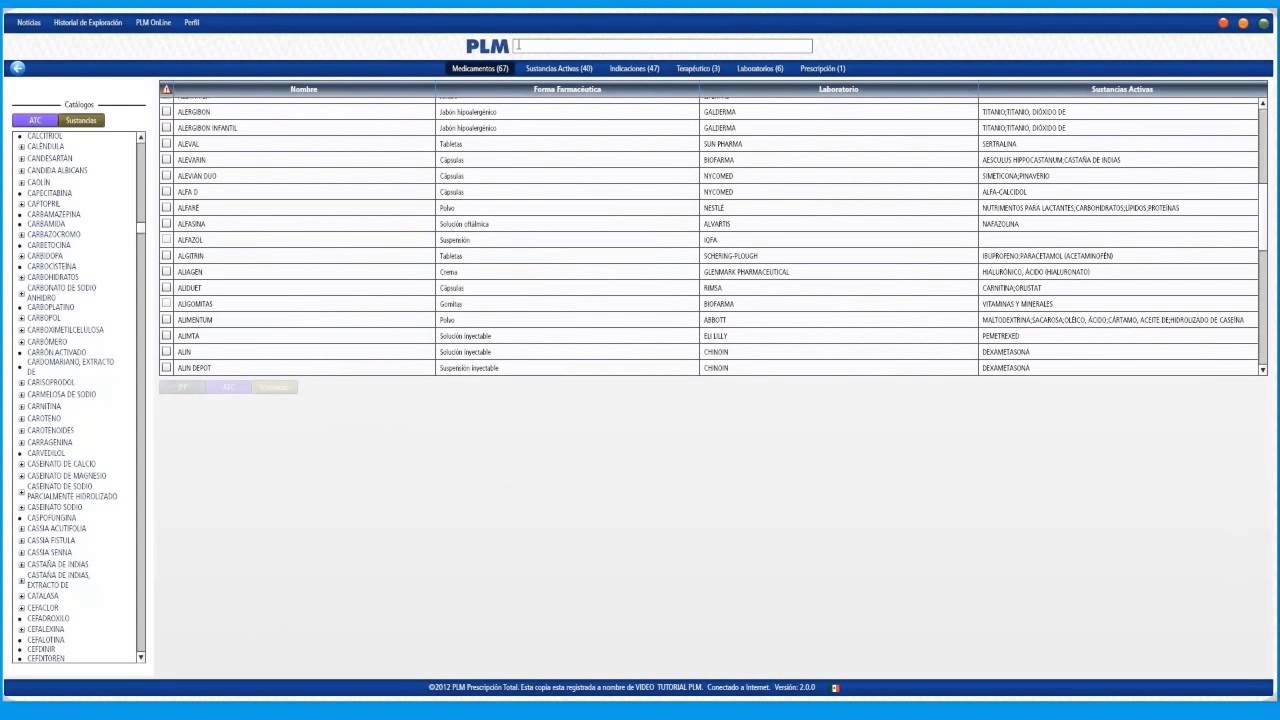Go back with the blue arrow icon
Viewport: 1280px width, 720px height.
pyautogui.click(x=17, y=68)
